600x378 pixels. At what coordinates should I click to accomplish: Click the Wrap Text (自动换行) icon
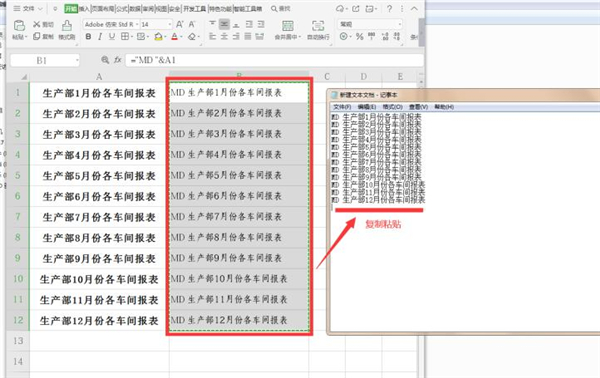[318, 26]
